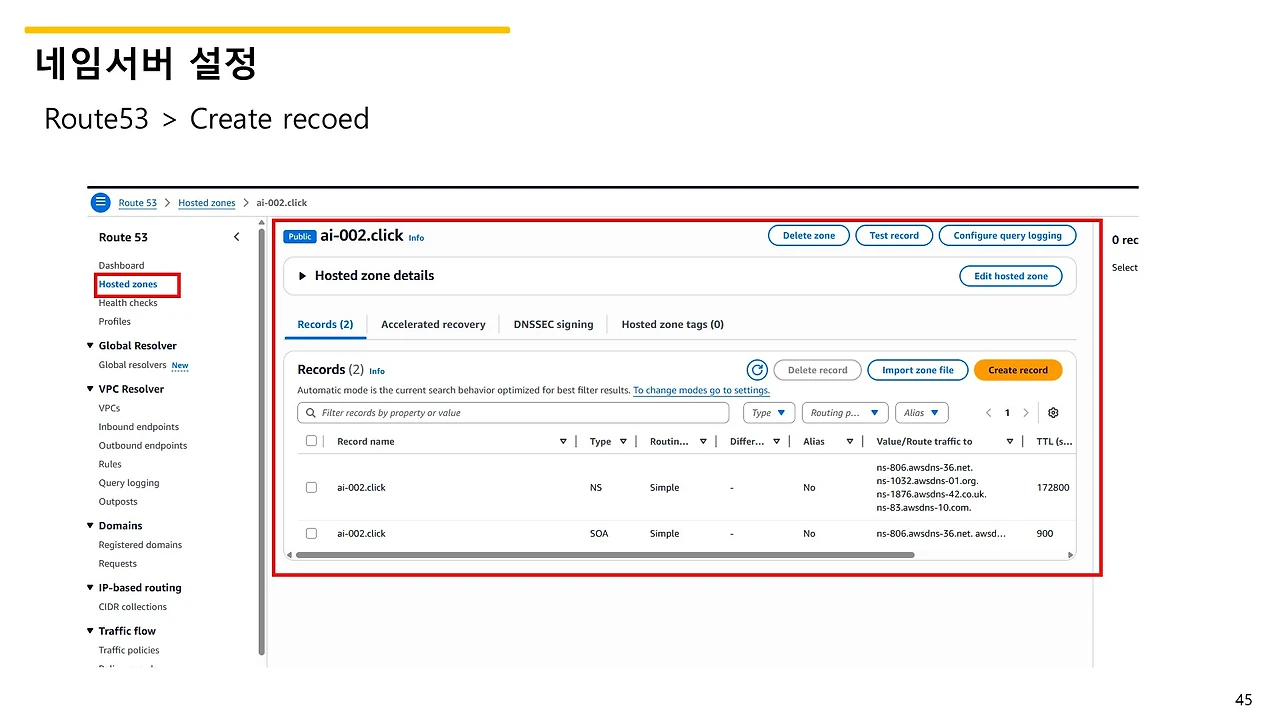Screen dimensions: 1280x720
Task: Collapse the VPC Resolver nav section
Action: pyautogui.click(x=90, y=389)
